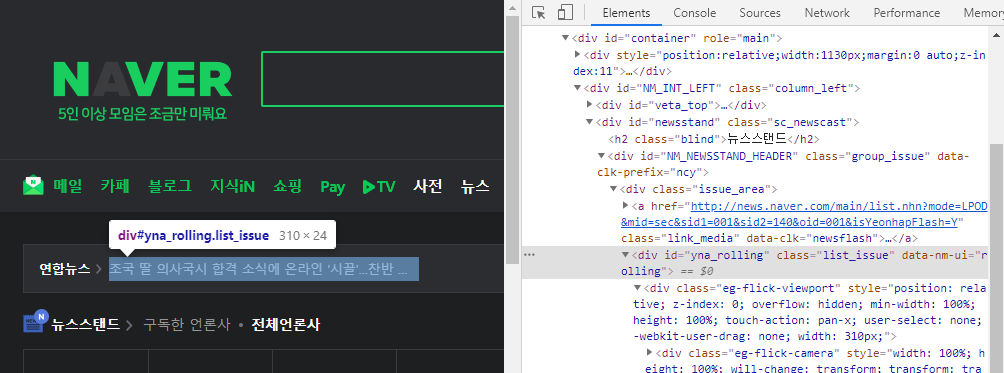Open Naver Pay link
The width and height of the screenshot is (1004, 373).
pos(333,187)
